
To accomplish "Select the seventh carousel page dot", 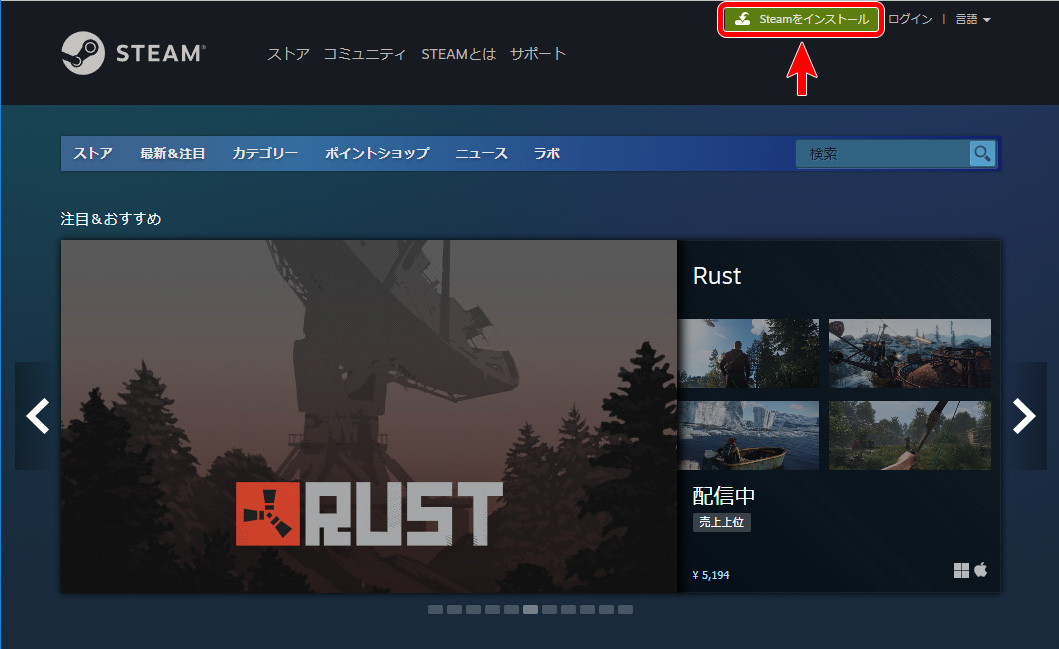I will (x=550, y=610).
